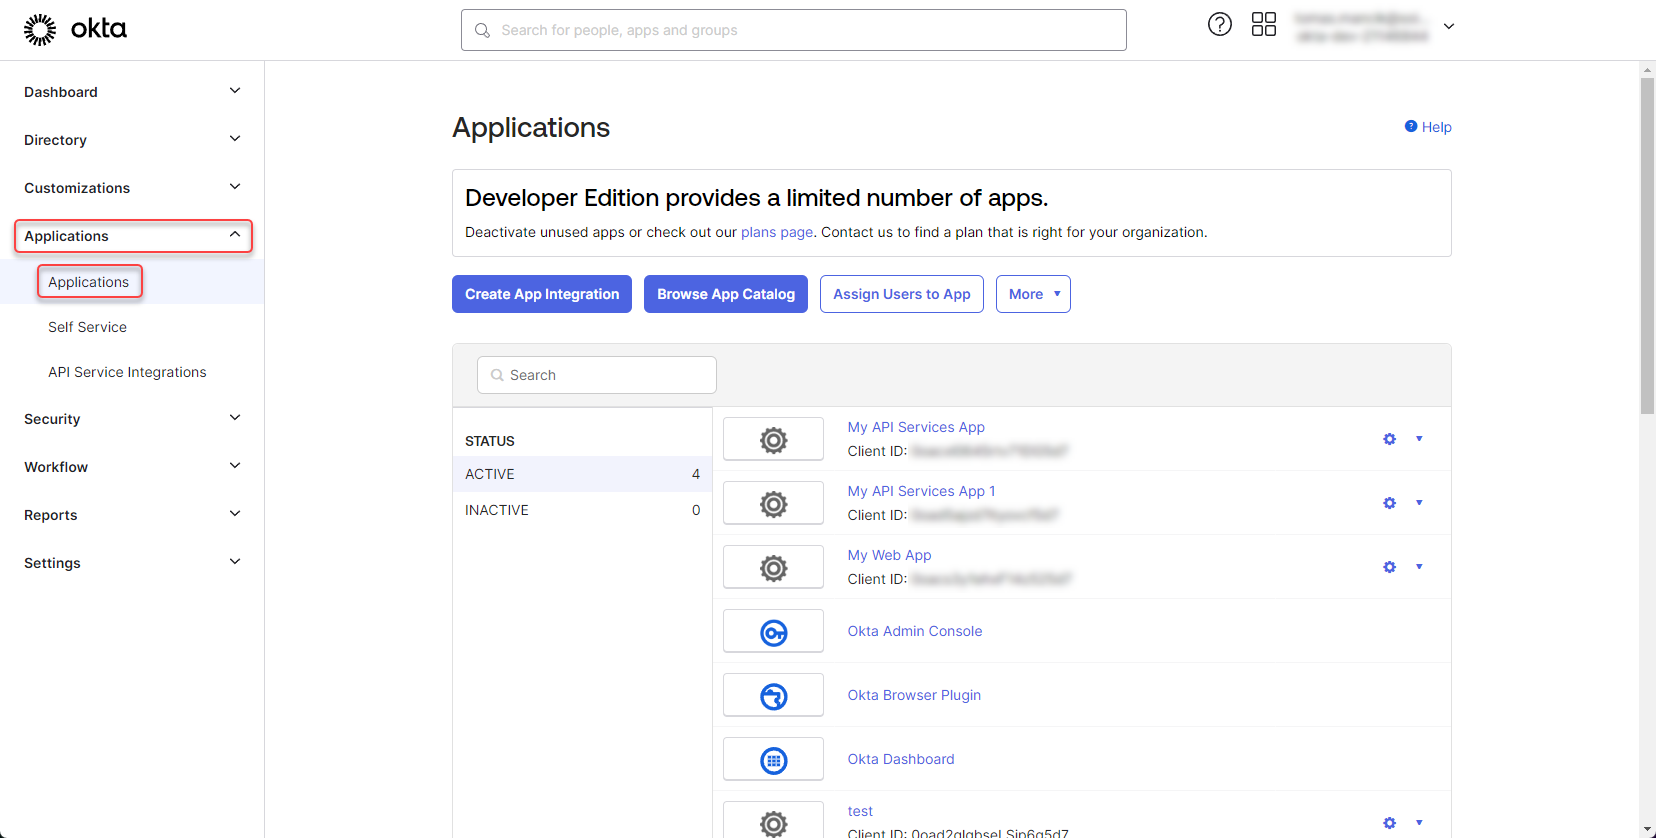Select Self Service in sidebar
The width and height of the screenshot is (1656, 838).
87,327
